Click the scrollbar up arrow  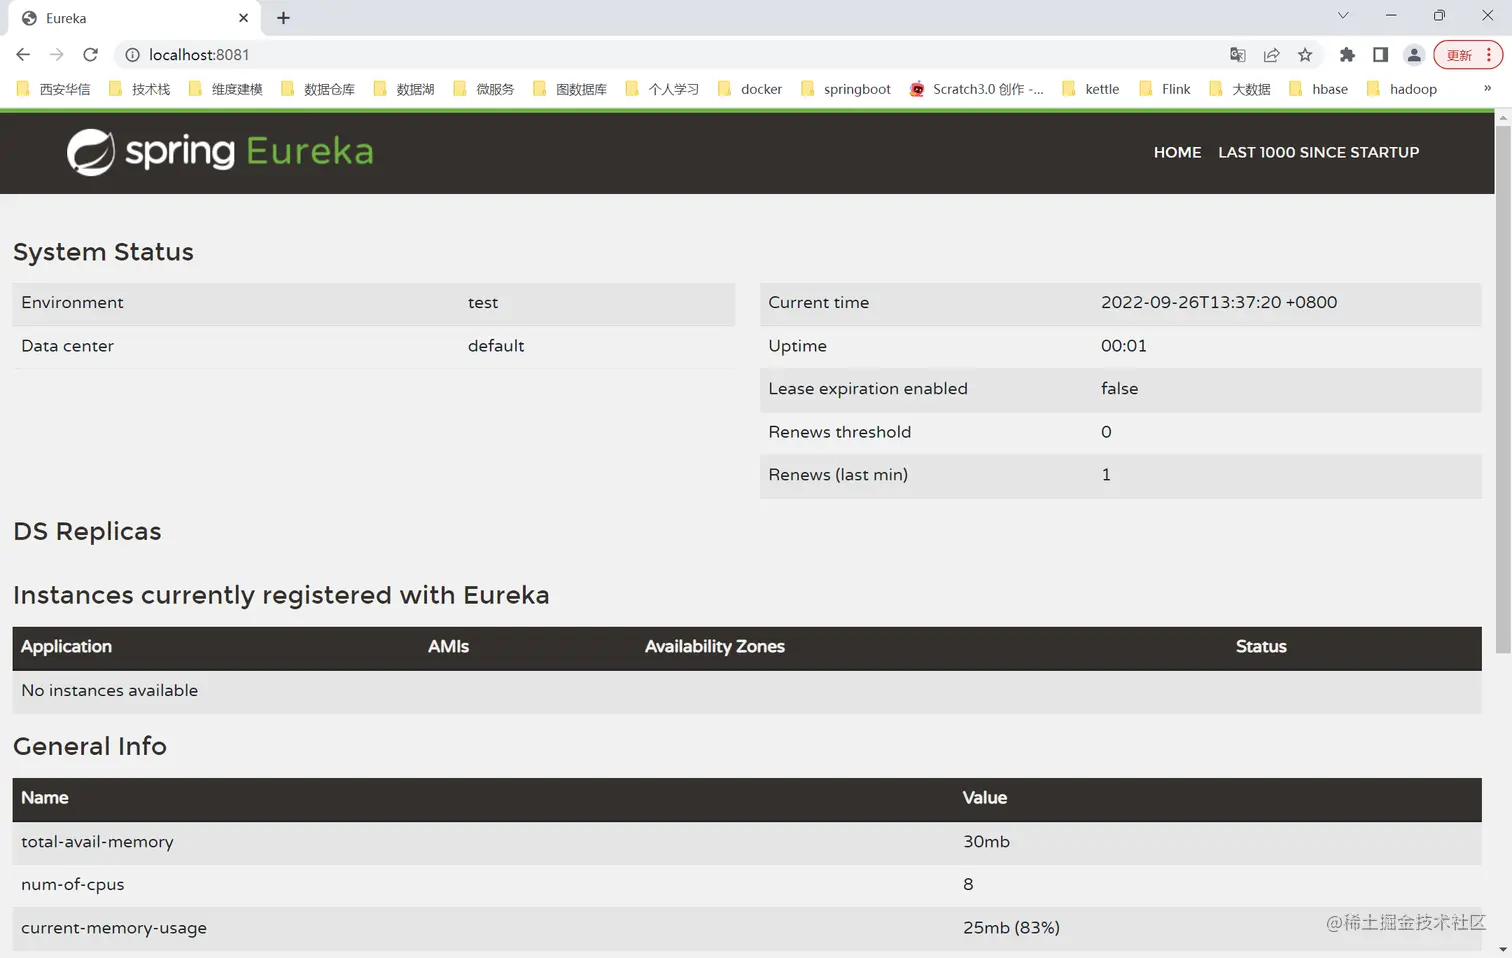[1503, 118]
